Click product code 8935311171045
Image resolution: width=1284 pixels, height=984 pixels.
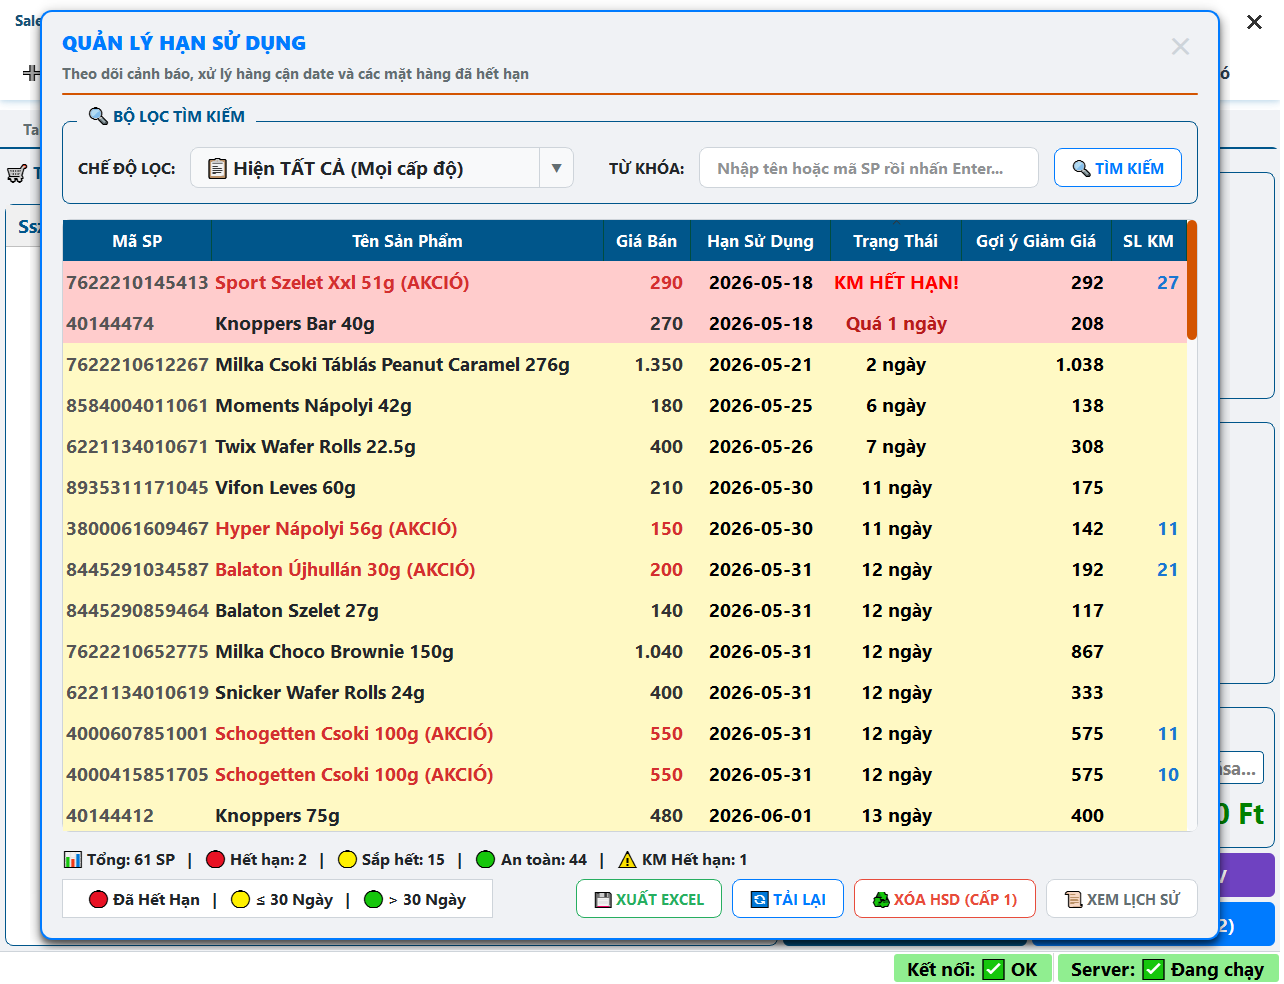[137, 488]
